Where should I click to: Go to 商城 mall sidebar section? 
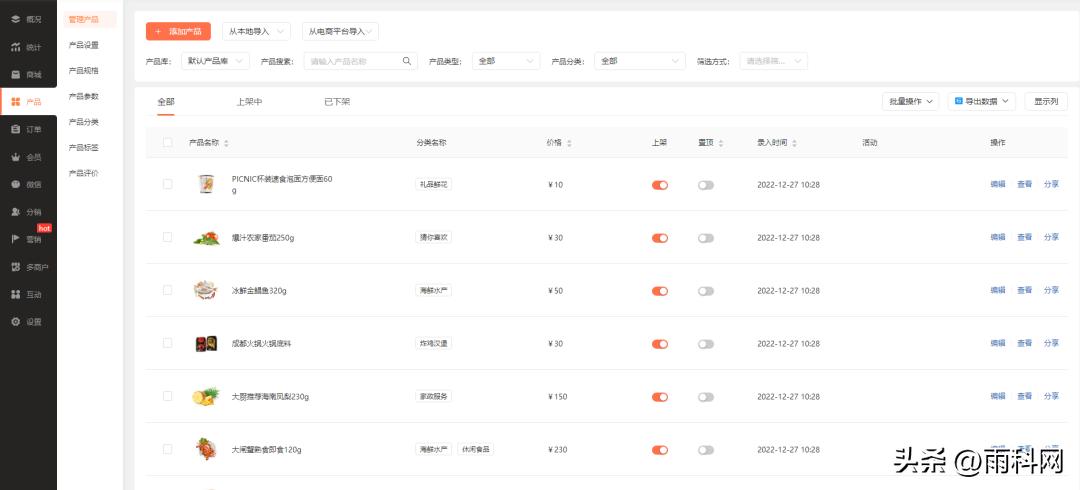pos(28,74)
